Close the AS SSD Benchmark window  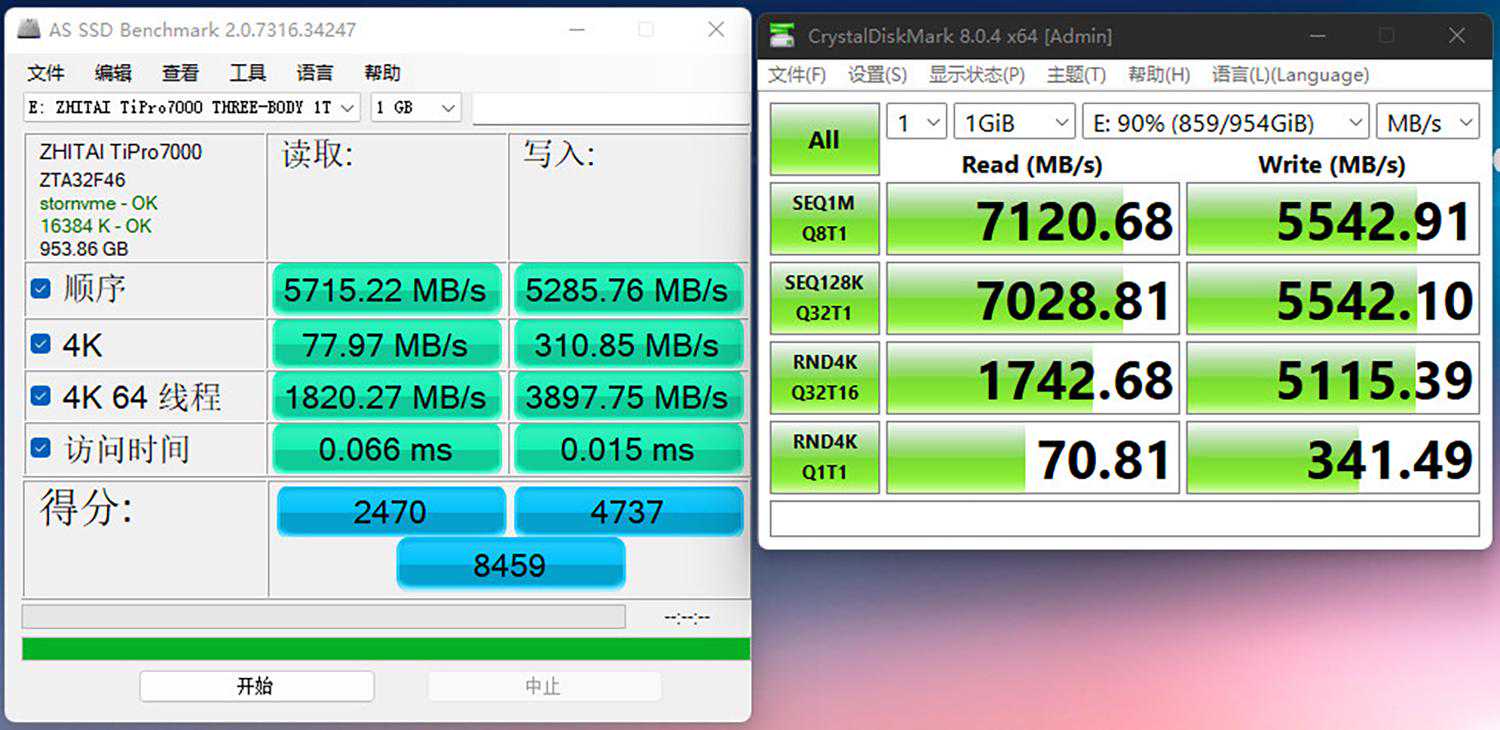[716, 30]
